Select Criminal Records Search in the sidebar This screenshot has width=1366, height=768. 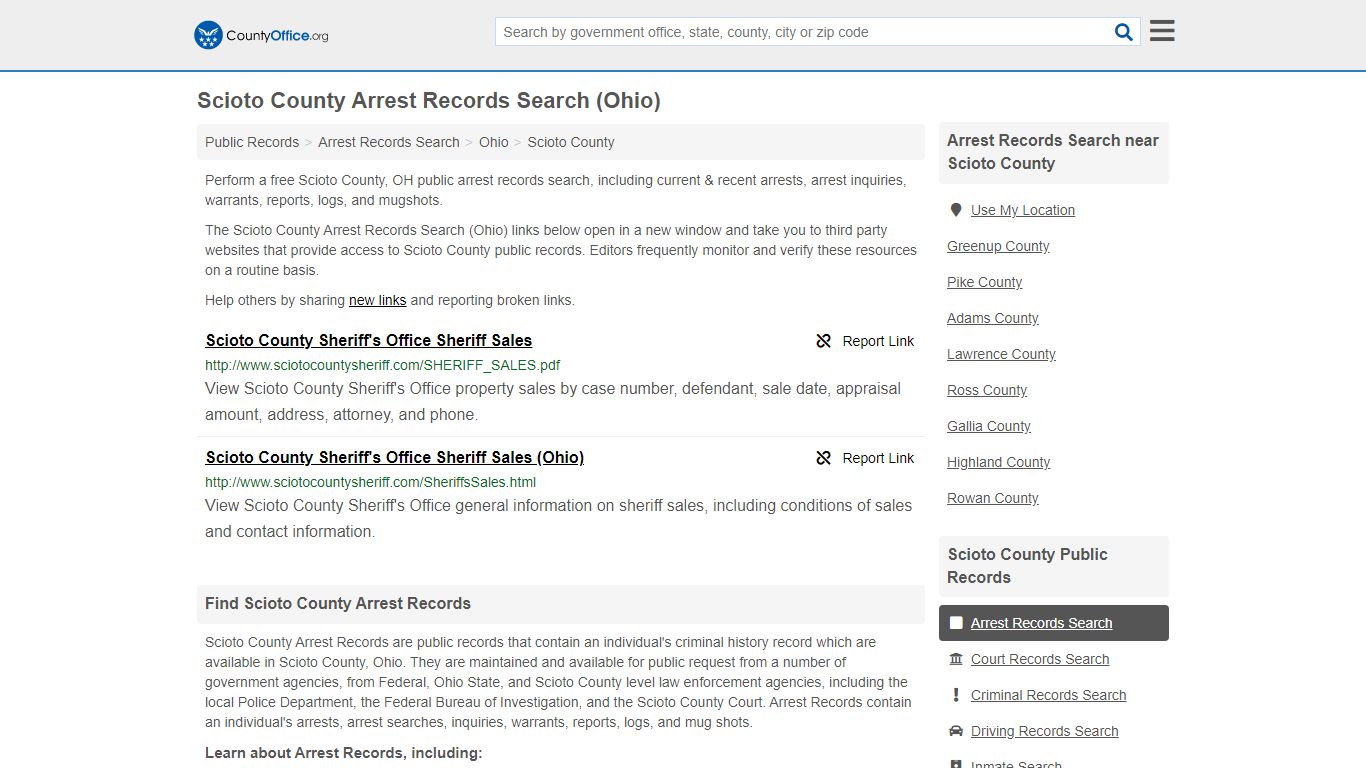[1049, 695]
